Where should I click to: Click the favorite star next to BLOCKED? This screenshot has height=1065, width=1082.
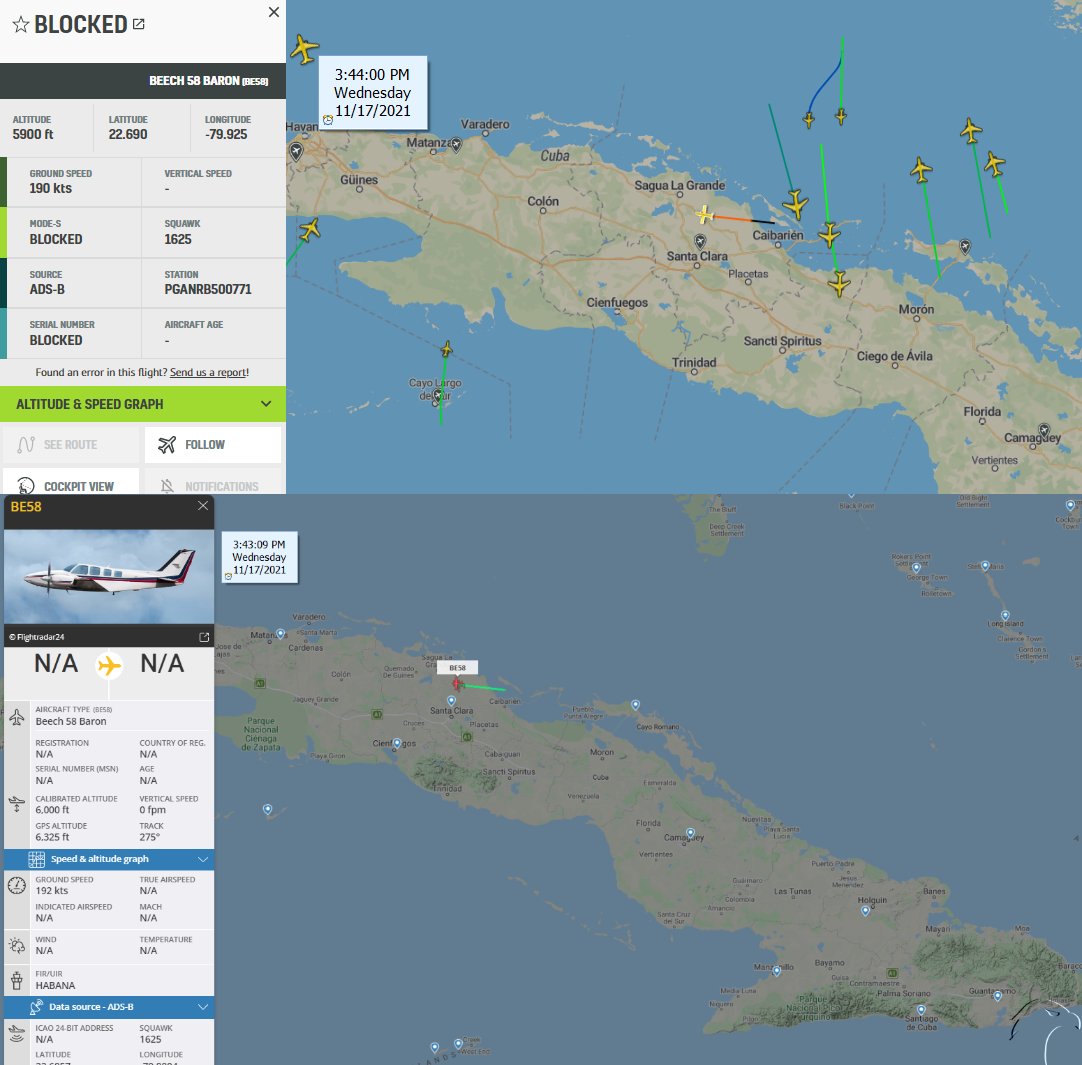pyautogui.click(x=21, y=25)
